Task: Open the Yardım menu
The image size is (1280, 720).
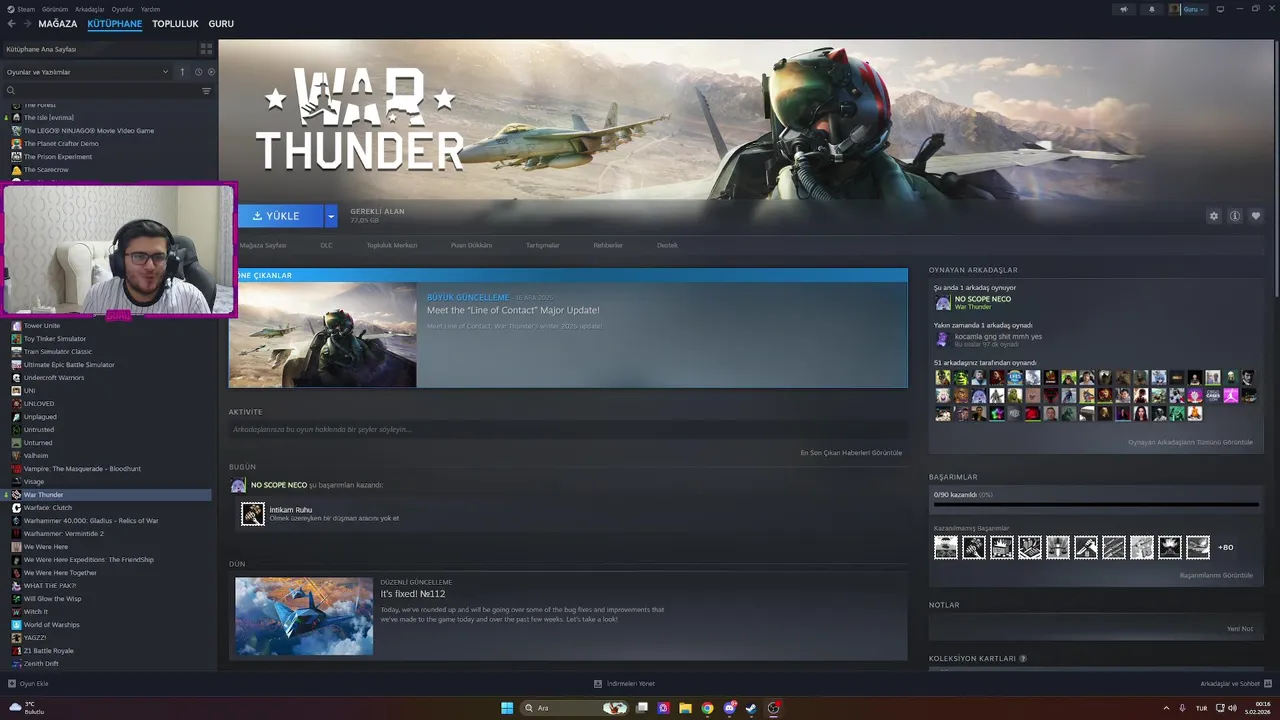Action: coord(150,9)
